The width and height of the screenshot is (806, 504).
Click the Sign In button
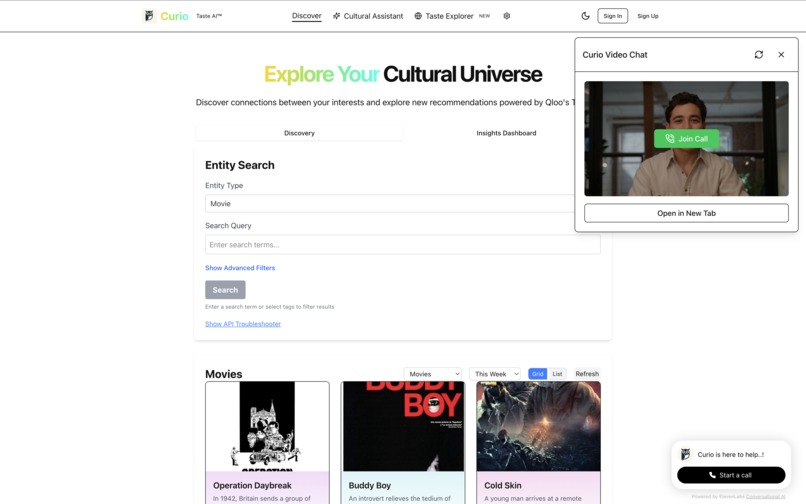(613, 16)
